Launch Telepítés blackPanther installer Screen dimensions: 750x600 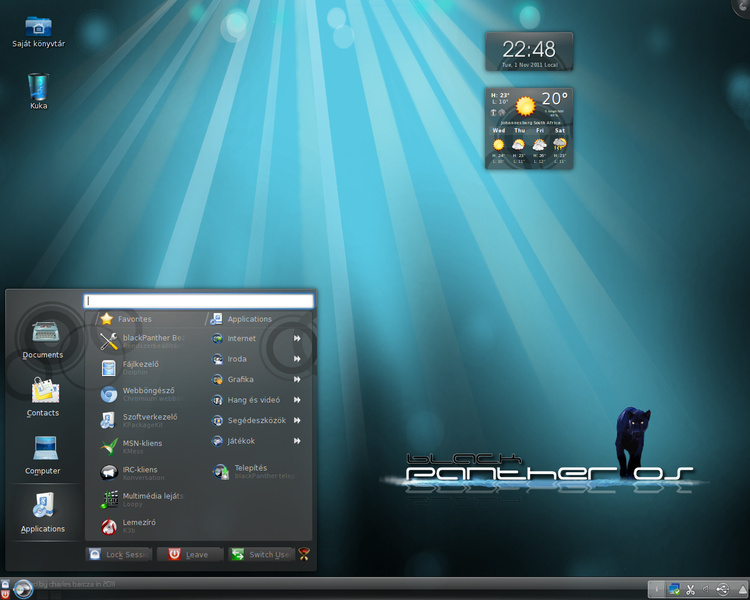[255, 471]
